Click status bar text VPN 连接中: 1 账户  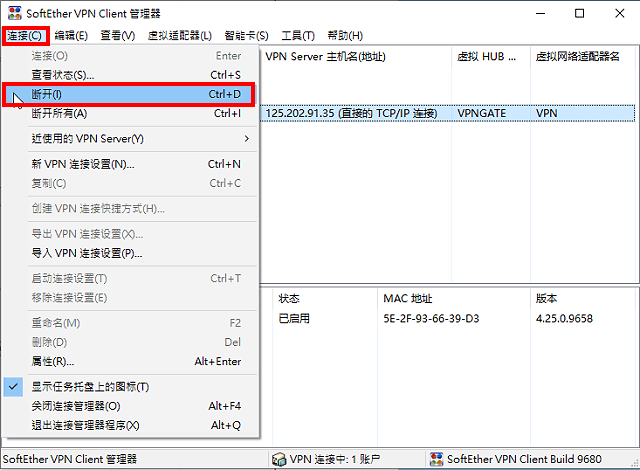coord(335,459)
